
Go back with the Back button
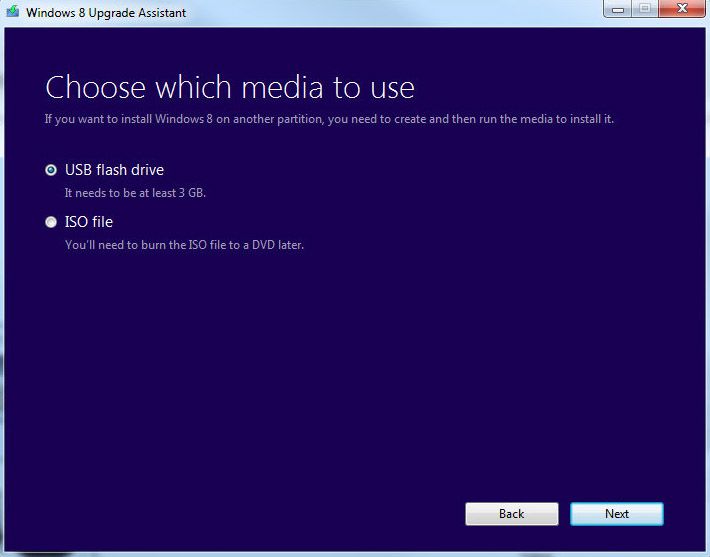click(x=512, y=514)
